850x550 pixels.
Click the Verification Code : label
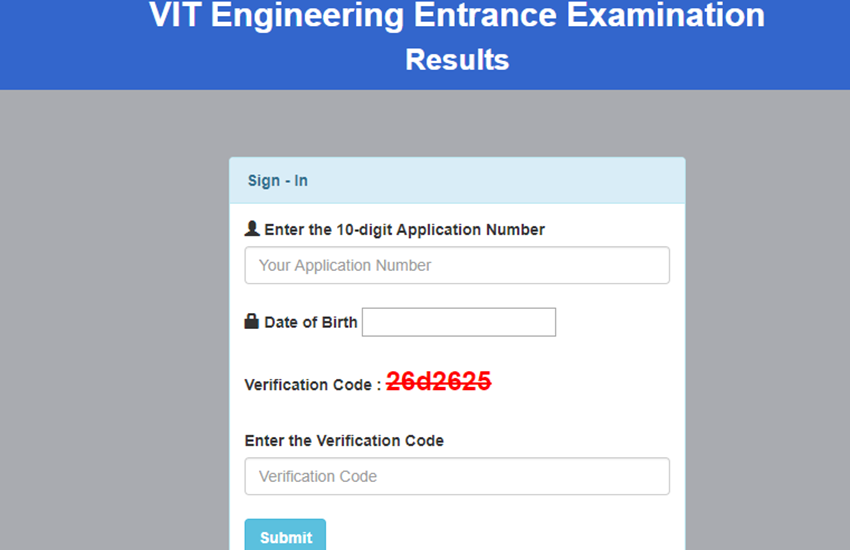(x=312, y=385)
